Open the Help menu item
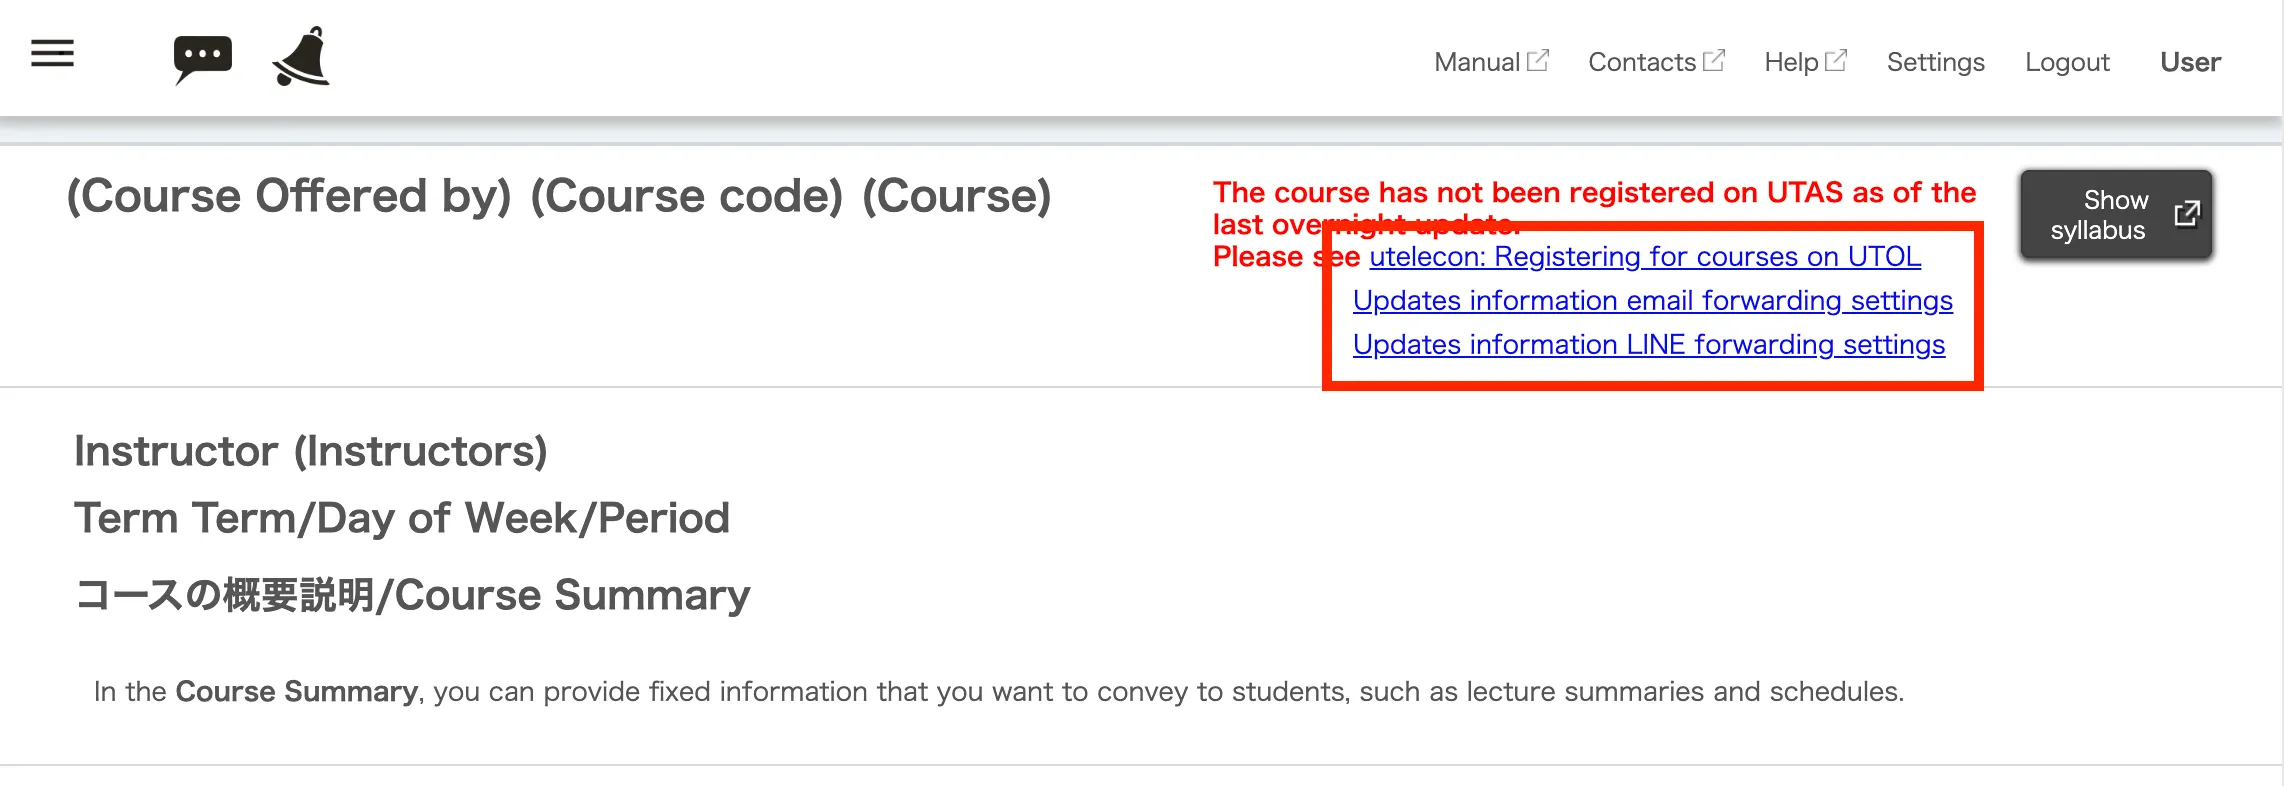The width and height of the screenshot is (2284, 786). pos(1790,62)
